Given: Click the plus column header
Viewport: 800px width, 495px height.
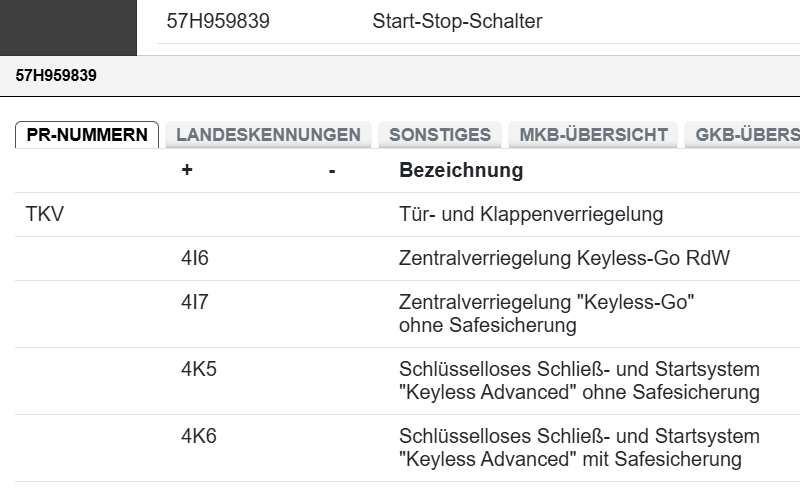Looking at the screenshot, I should [x=187, y=170].
